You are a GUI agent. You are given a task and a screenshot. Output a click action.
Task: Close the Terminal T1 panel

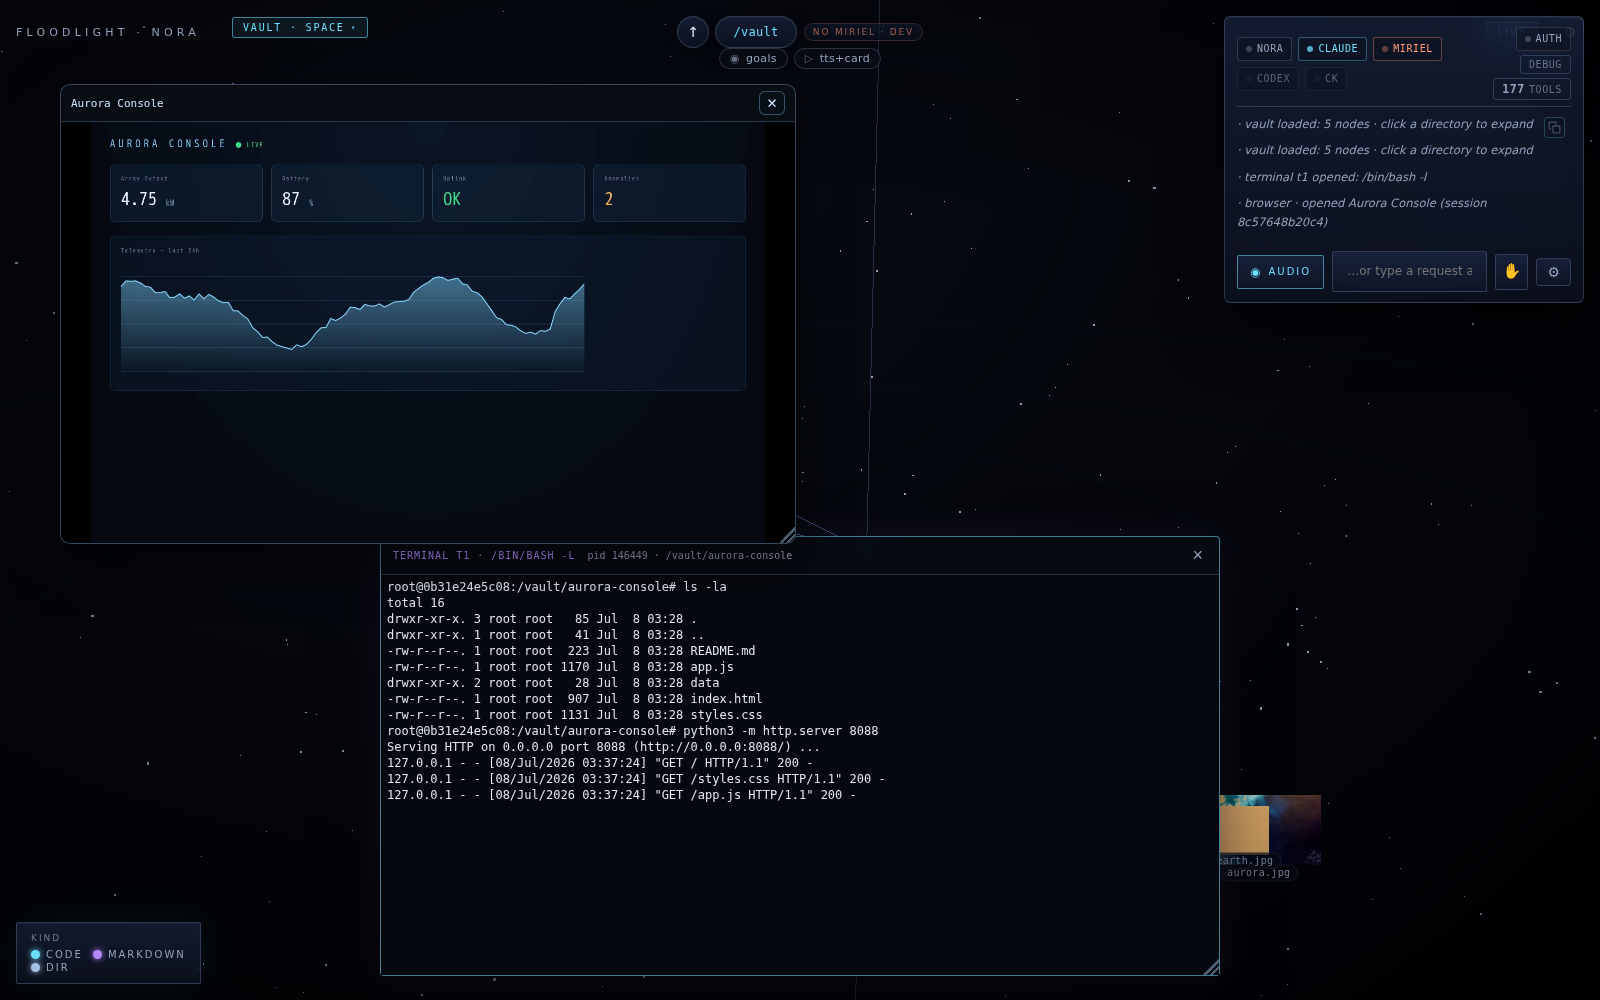pos(1197,555)
